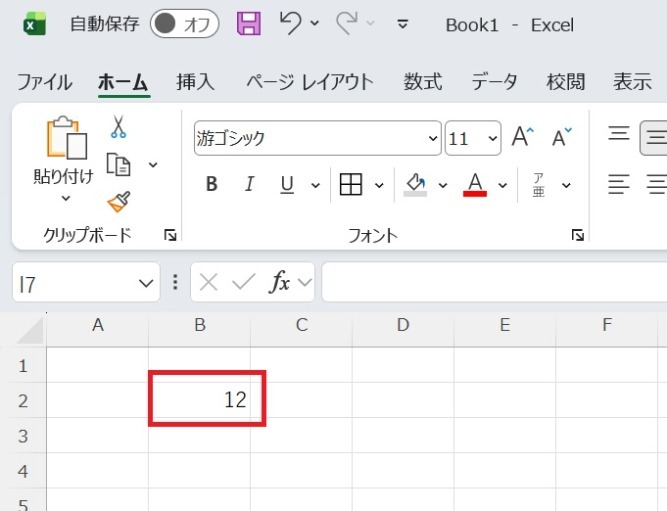Open underline style dropdown arrow
The width and height of the screenshot is (667, 511).
click(x=315, y=185)
